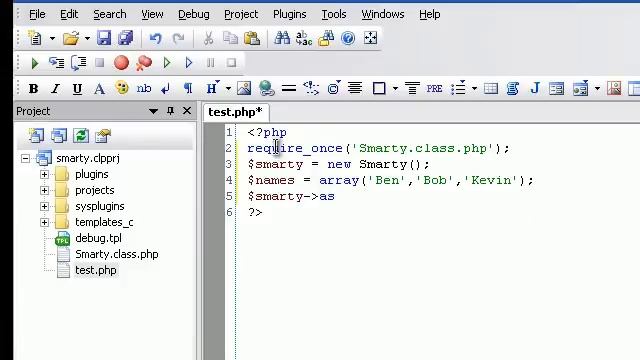Click the green Run script icon
The image size is (640, 360).
pyautogui.click(x=35, y=63)
